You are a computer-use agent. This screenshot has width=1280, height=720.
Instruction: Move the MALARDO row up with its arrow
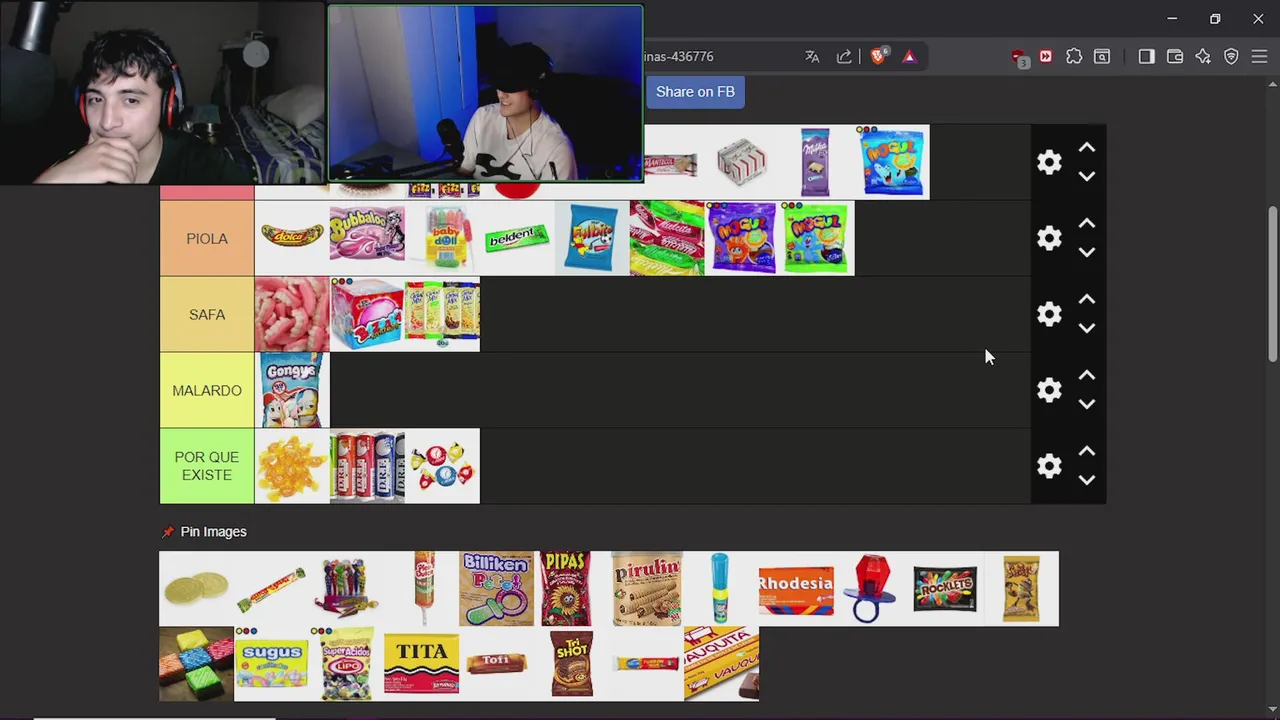click(x=1087, y=376)
